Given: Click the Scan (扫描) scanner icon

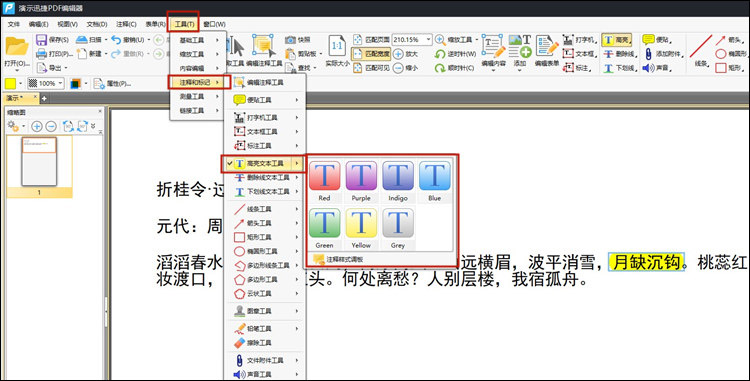Looking at the screenshot, I should click(81, 40).
